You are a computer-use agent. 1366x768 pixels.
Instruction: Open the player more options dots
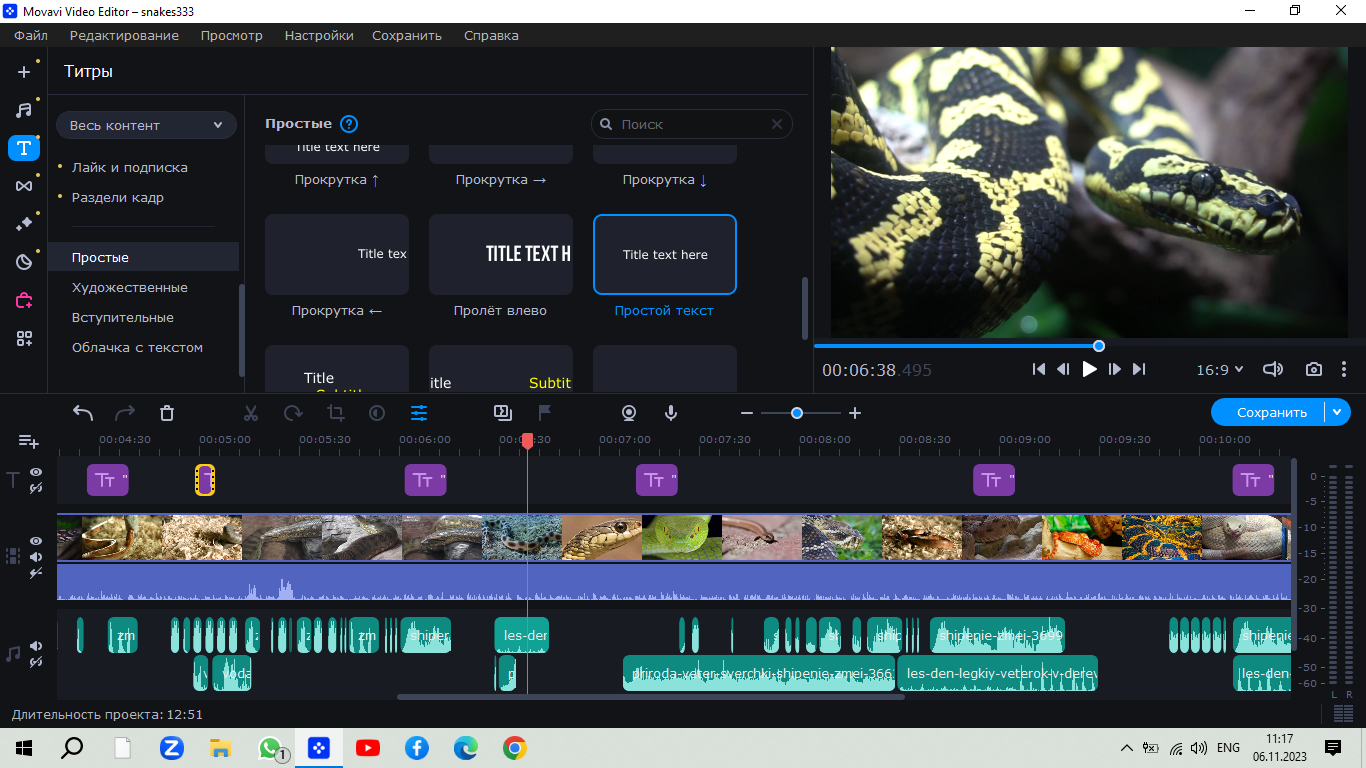click(1344, 369)
